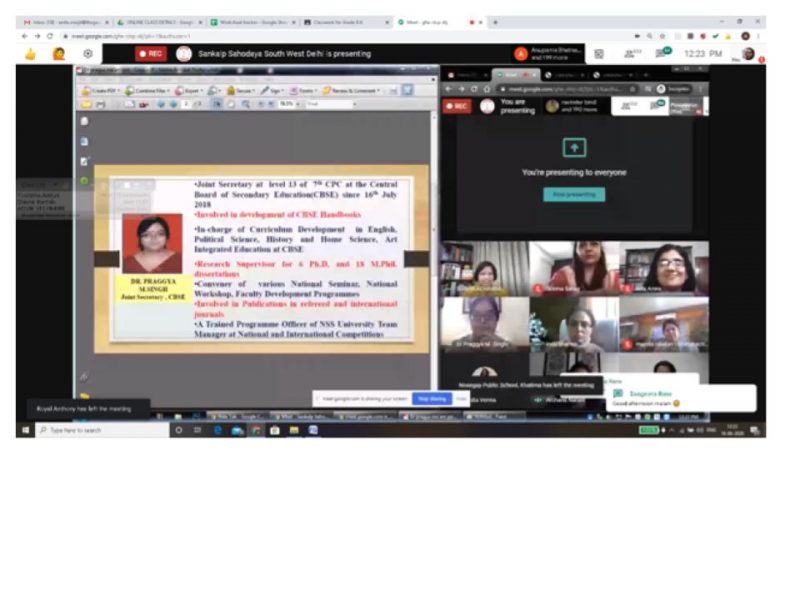Image resolution: width=800 pixels, height=600 pixels.
Task: Show the participants list
Action: (x=632, y=54)
